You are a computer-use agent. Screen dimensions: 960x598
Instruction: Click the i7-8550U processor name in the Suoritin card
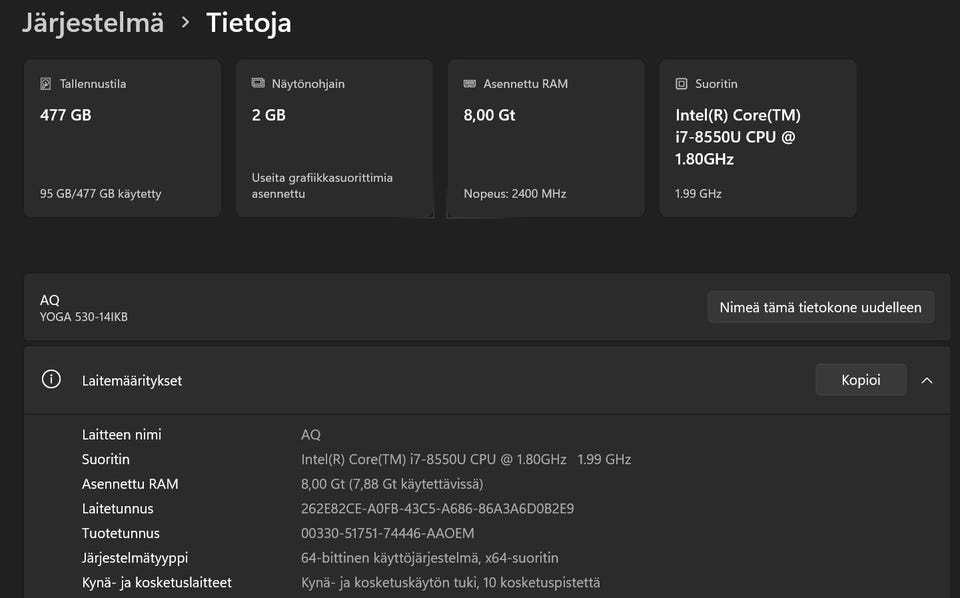pyautogui.click(x=738, y=137)
